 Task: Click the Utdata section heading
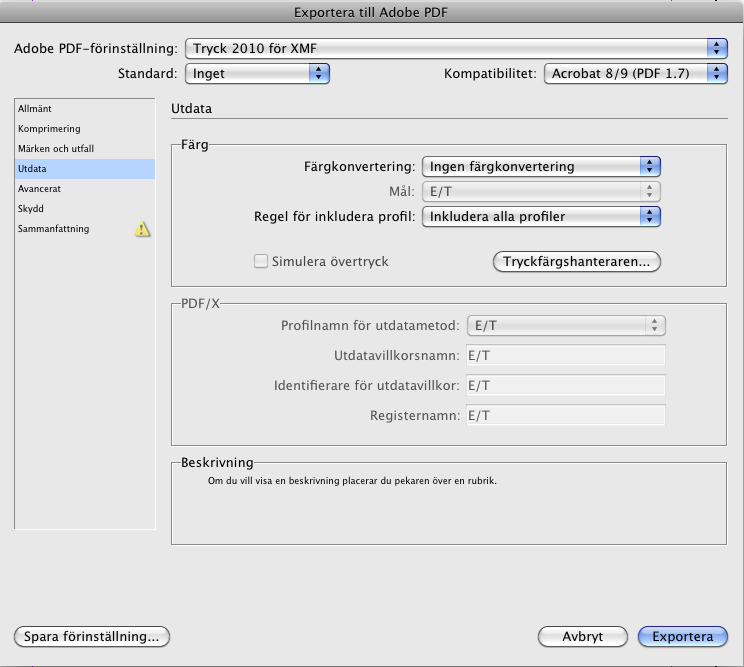tap(191, 109)
